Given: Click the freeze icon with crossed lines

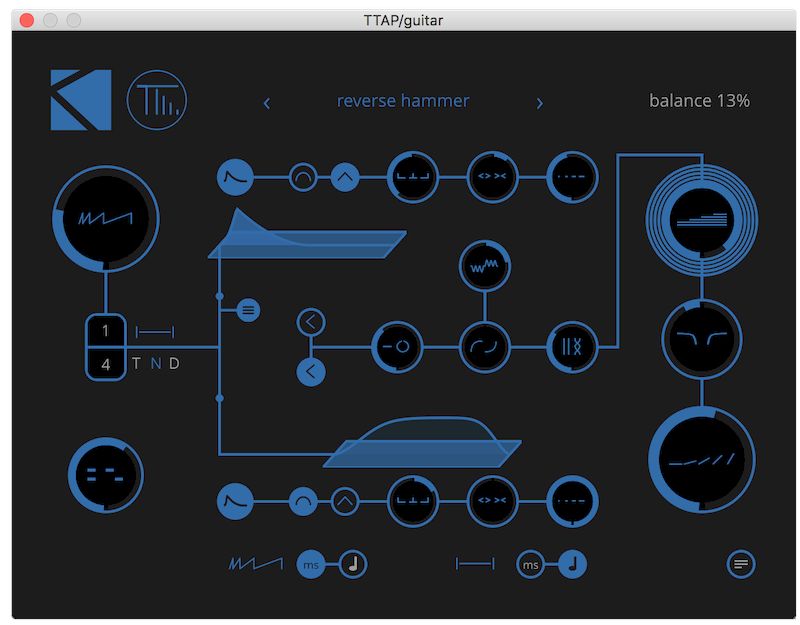Looking at the screenshot, I should coord(573,348).
